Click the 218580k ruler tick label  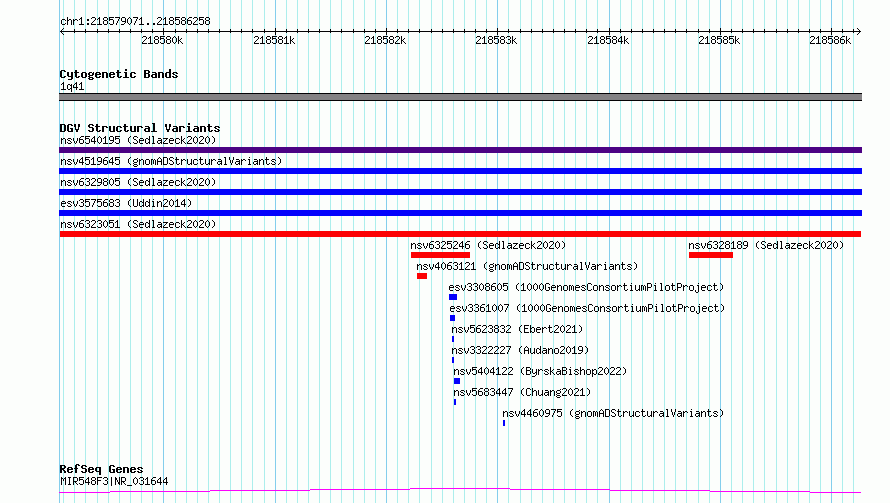[162, 40]
